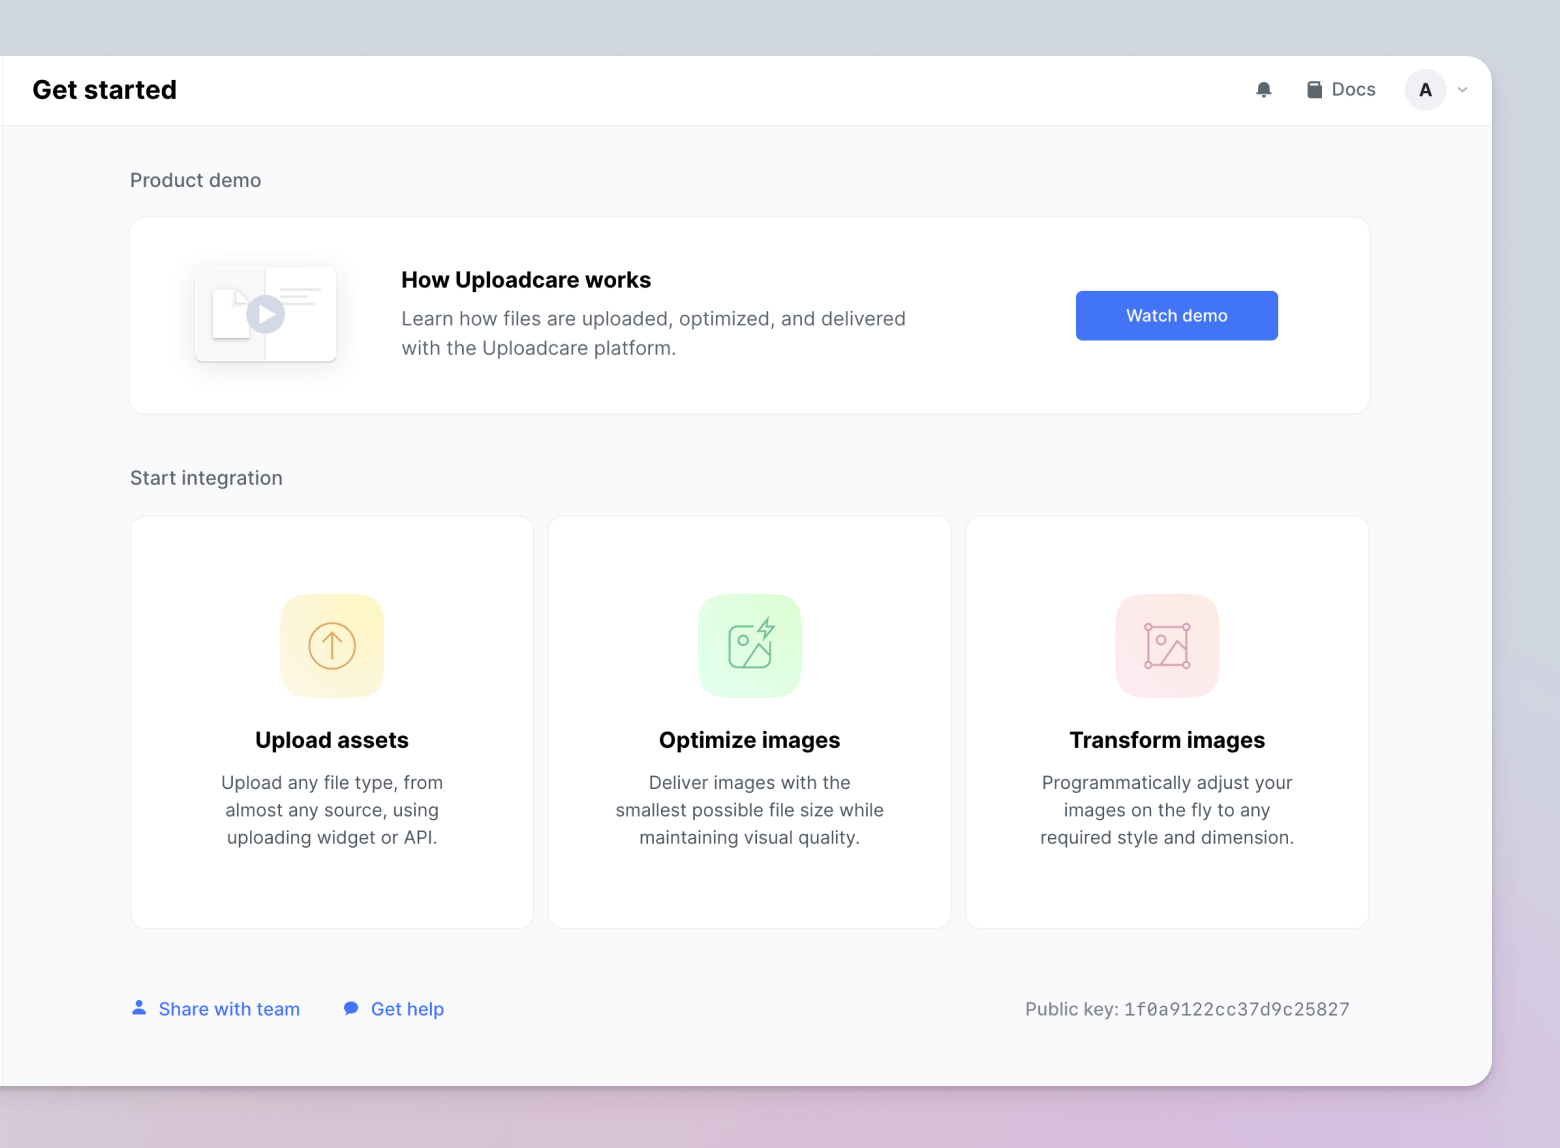Open the notifications bell icon

pos(1263,89)
